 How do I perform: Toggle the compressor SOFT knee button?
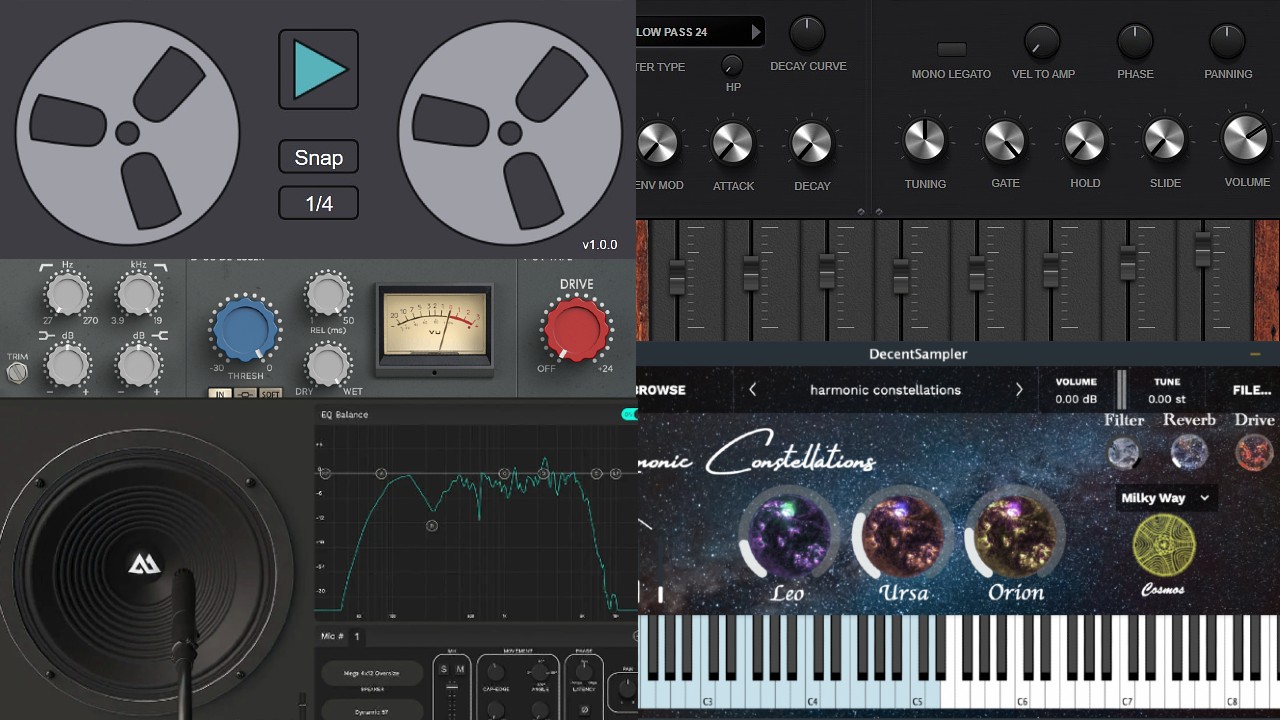tap(270, 394)
